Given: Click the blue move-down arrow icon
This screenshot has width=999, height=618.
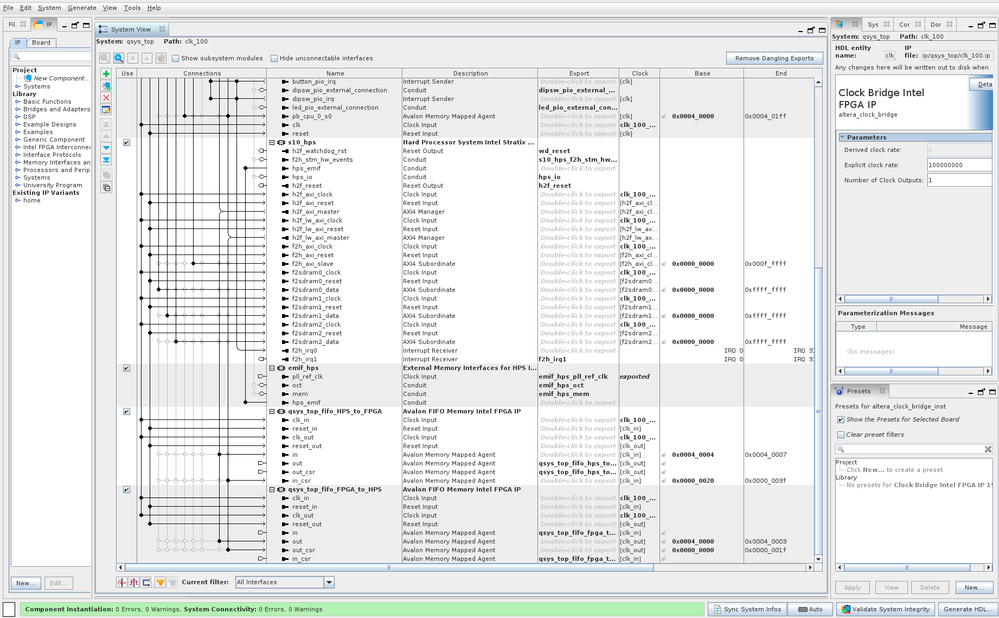Looking at the screenshot, I should coord(106,148).
